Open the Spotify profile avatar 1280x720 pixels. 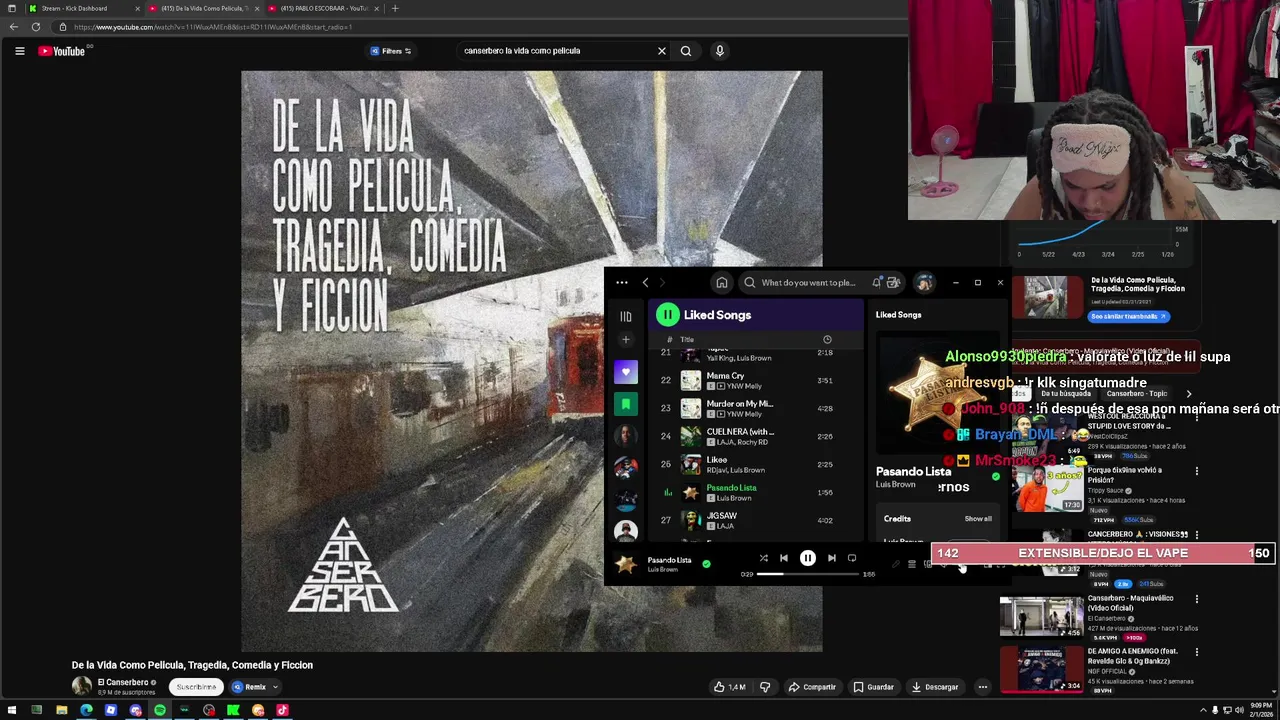click(924, 283)
